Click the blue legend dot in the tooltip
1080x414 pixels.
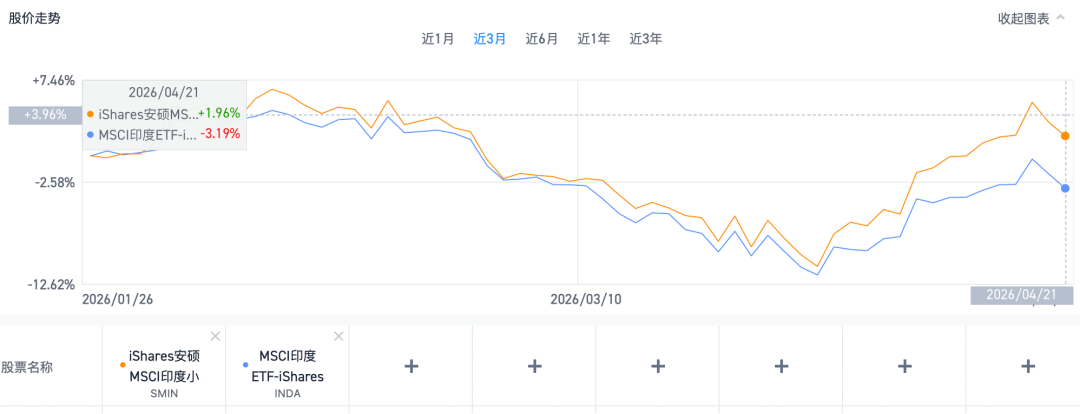pos(91,134)
